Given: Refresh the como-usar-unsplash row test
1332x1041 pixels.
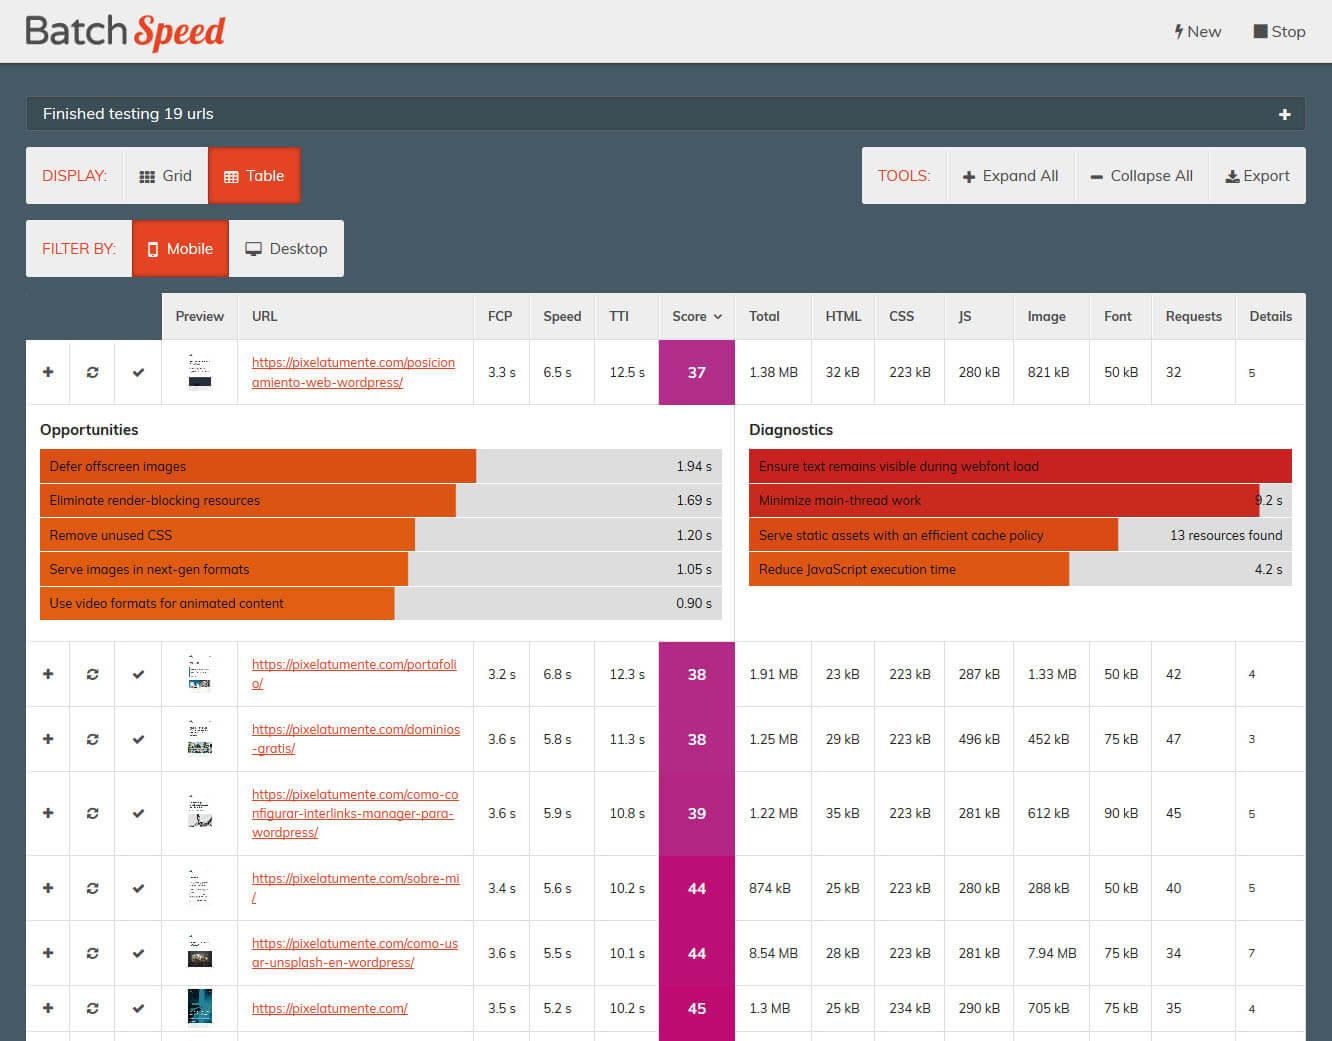Looking at the screenshot, I should pos(92,953).
